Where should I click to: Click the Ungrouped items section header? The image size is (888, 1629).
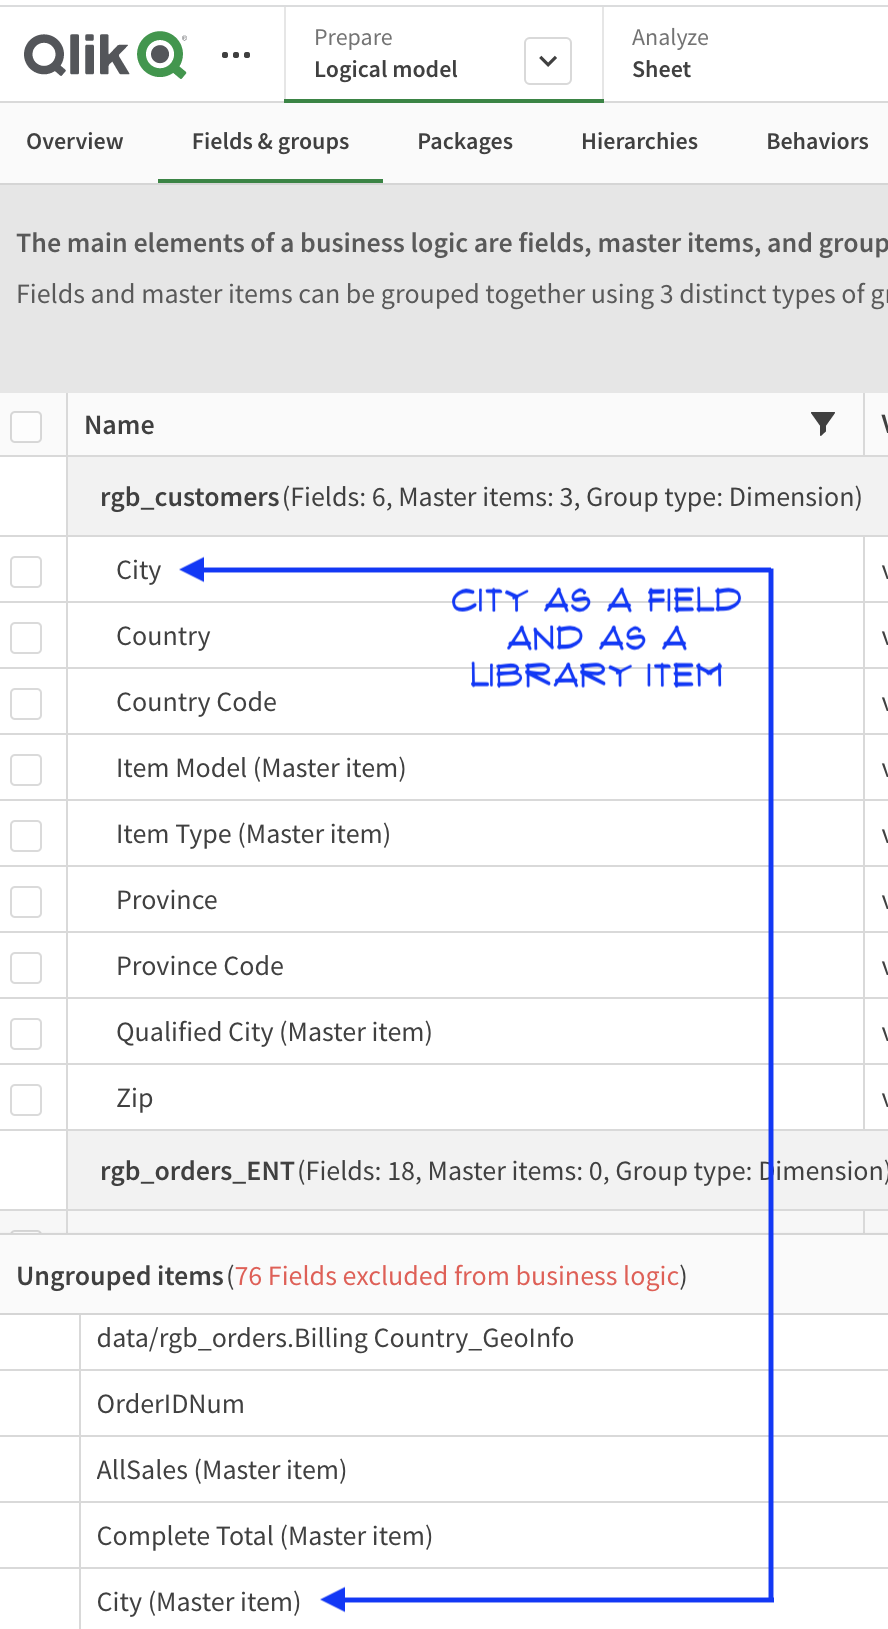click(x=120, y=1276)
